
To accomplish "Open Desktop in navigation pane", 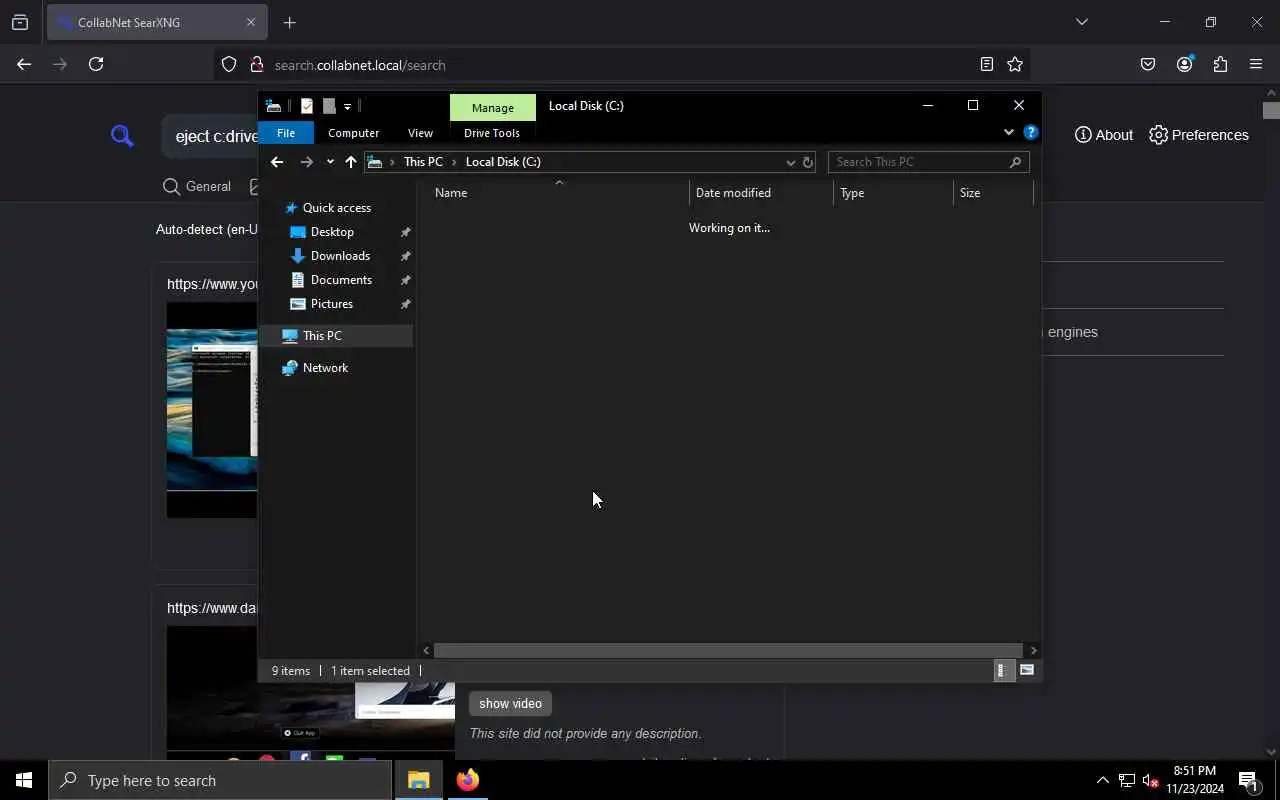I will click(x=332, y=232).
